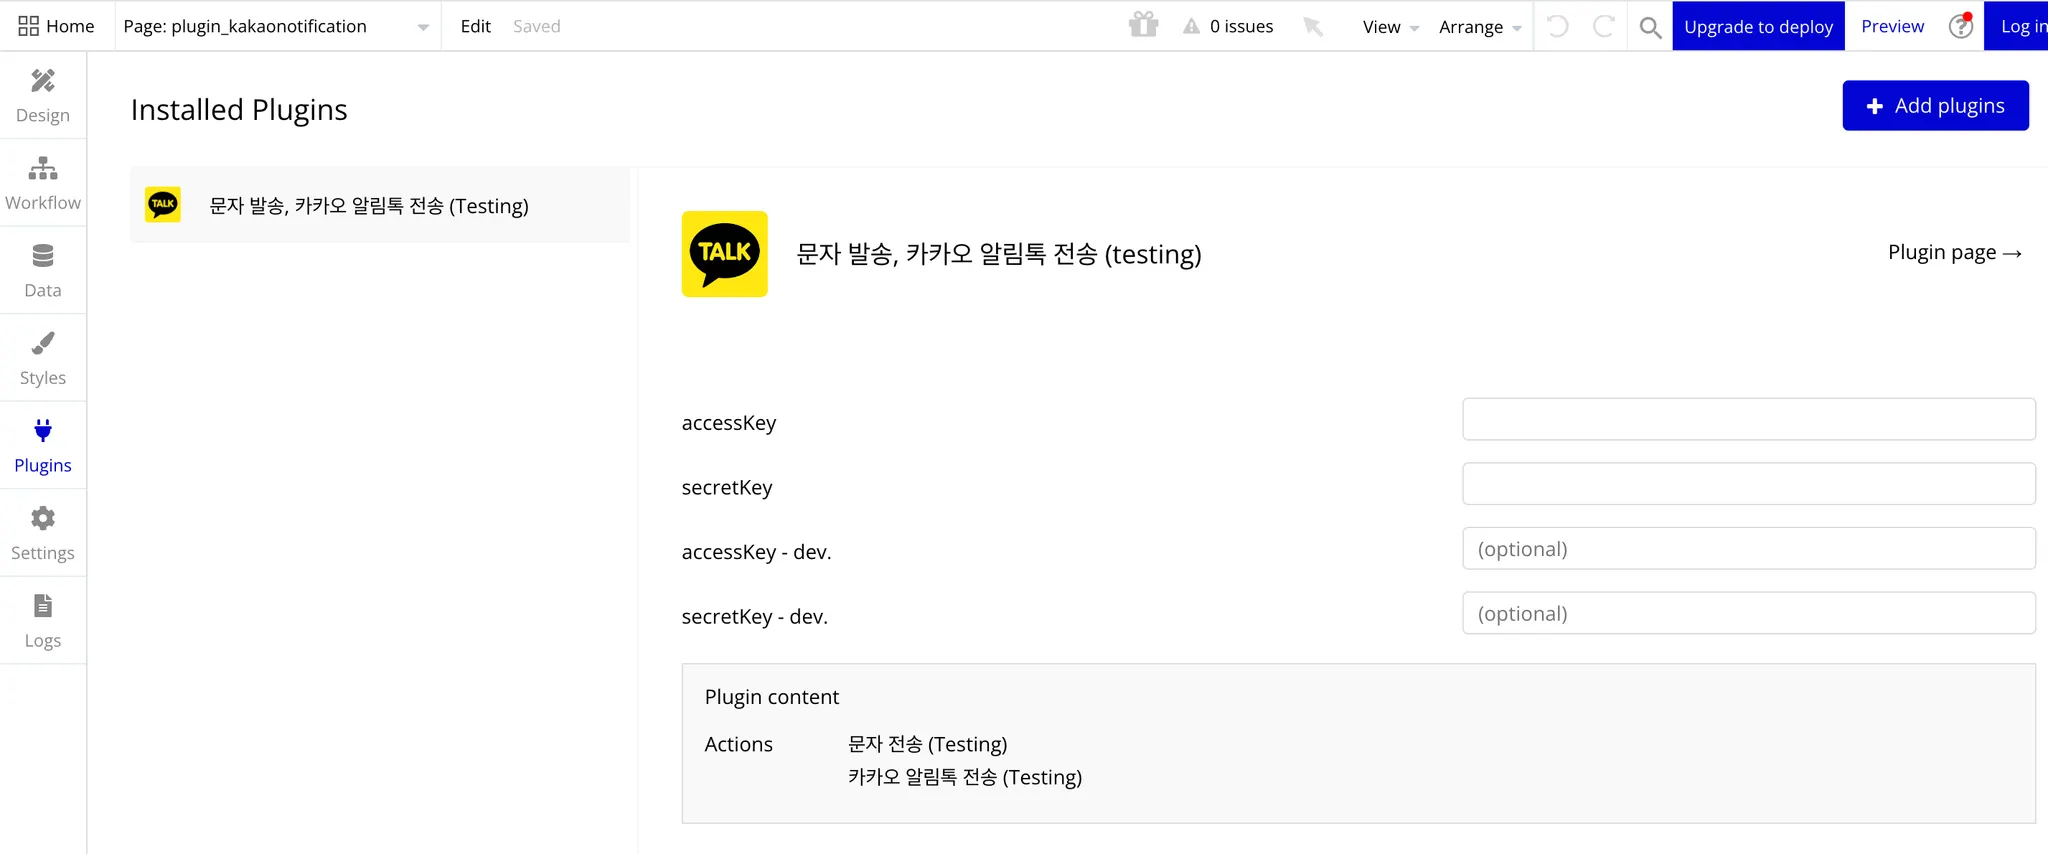2048x854 pixels.
Task: Open the Data tab in the sidebar
Action: pos(43,271)
